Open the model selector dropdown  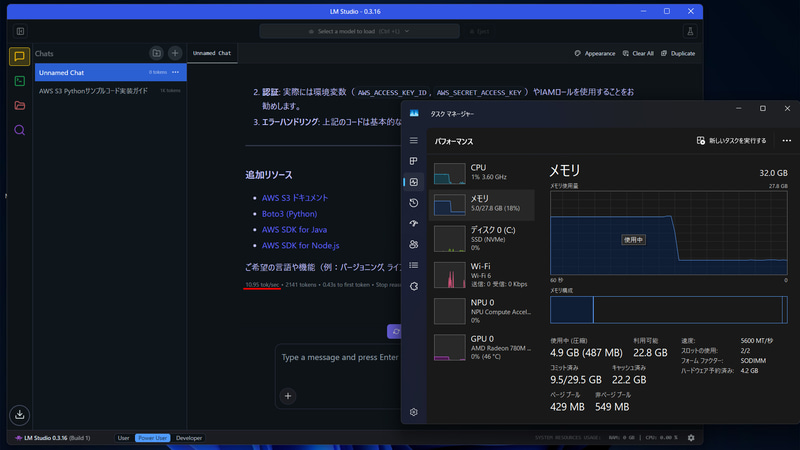click(x=359, y=31)
